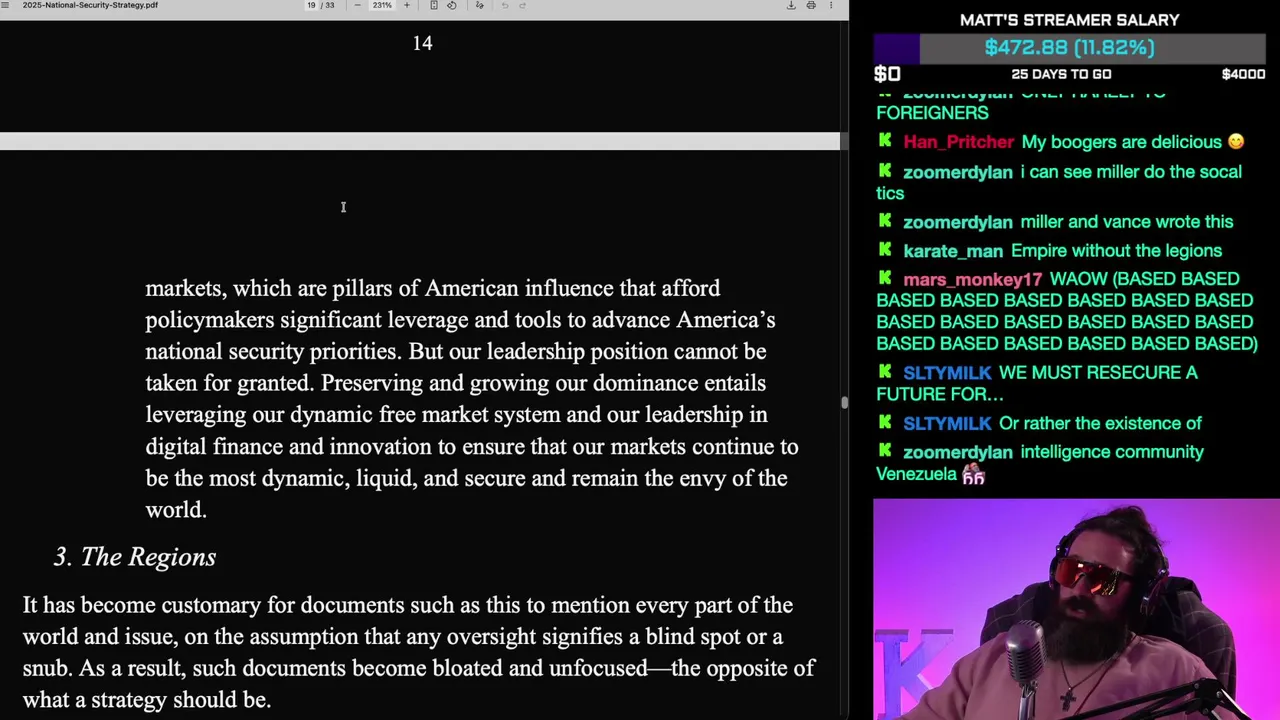Click the page number field showing 19
The width and height of the screenshot is (1280, 720).
tap(311, 5)
